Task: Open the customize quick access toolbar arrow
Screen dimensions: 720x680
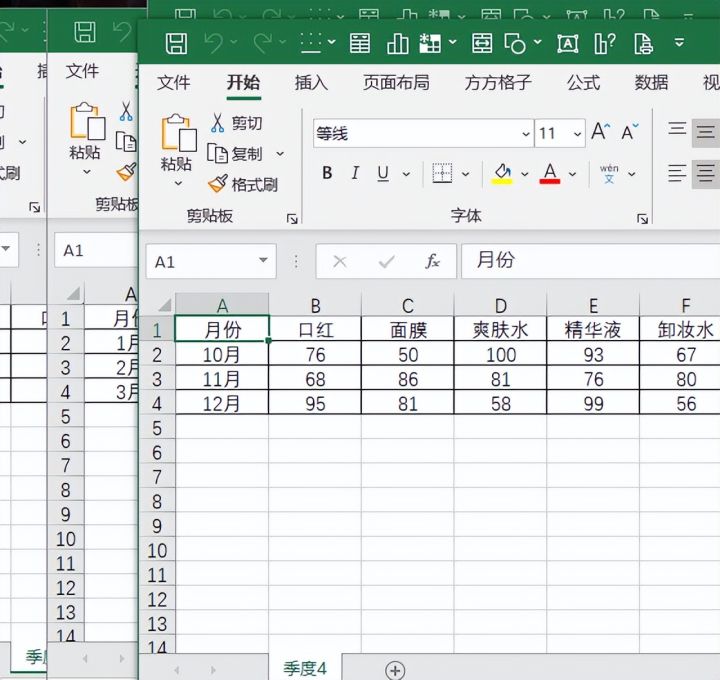Action: (680, 43)
